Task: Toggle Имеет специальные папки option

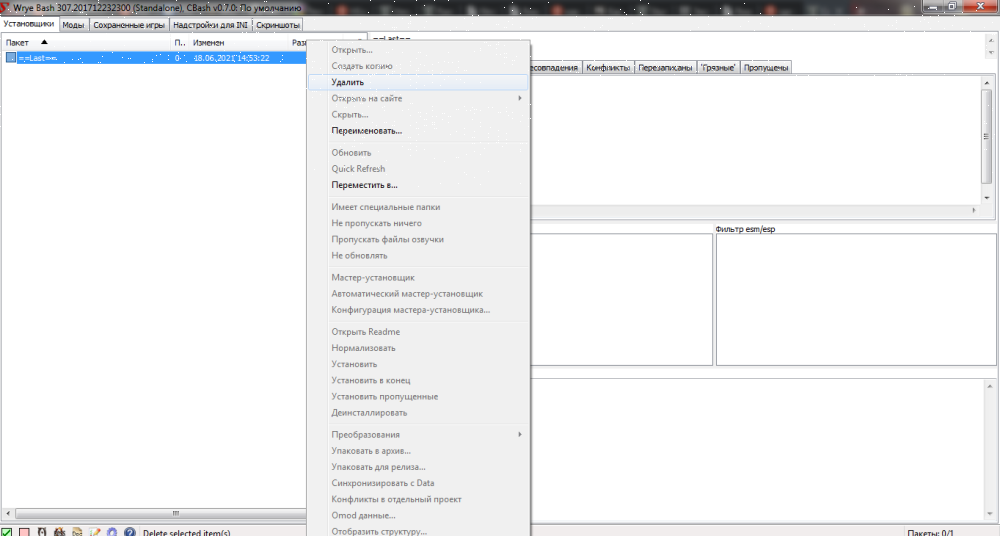Action: pyautogui.click(x=418, y=207)
